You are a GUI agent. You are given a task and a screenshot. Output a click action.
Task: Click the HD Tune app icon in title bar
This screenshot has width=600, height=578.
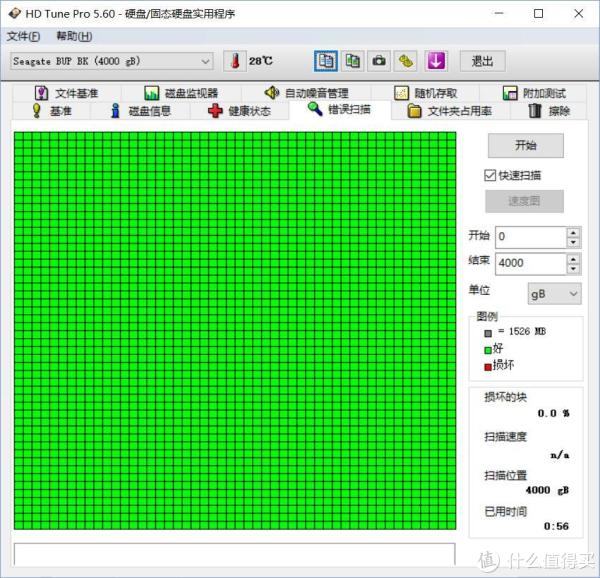[14, 14]
